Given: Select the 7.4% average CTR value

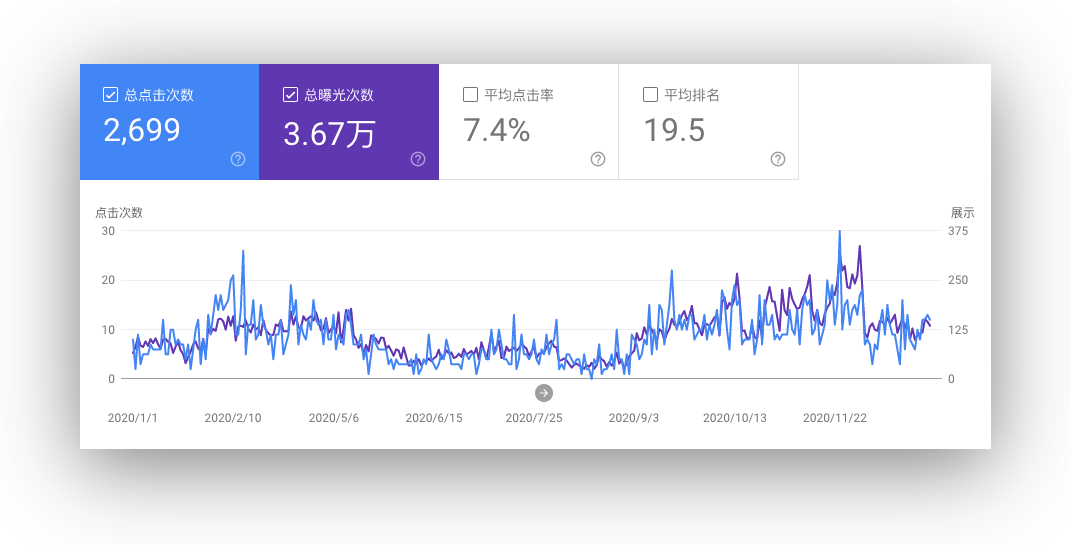Looking at the screenshot, I should [x=496, y=130].
